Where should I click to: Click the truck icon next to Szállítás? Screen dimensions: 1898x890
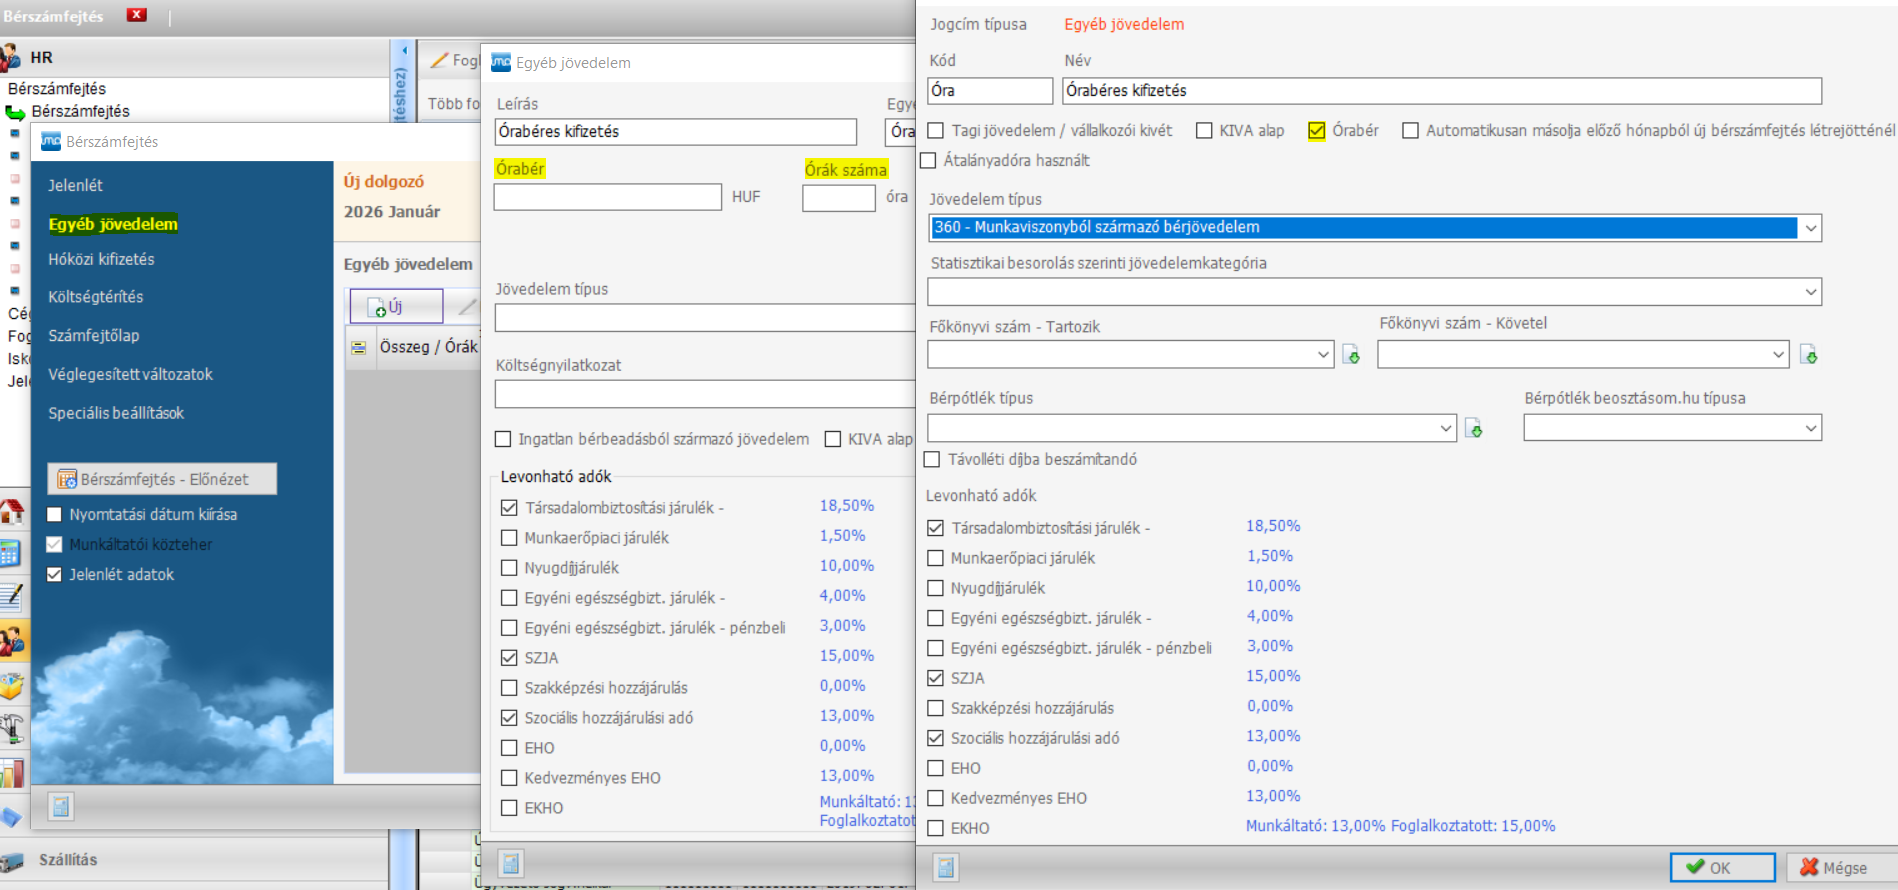point(12,861)
